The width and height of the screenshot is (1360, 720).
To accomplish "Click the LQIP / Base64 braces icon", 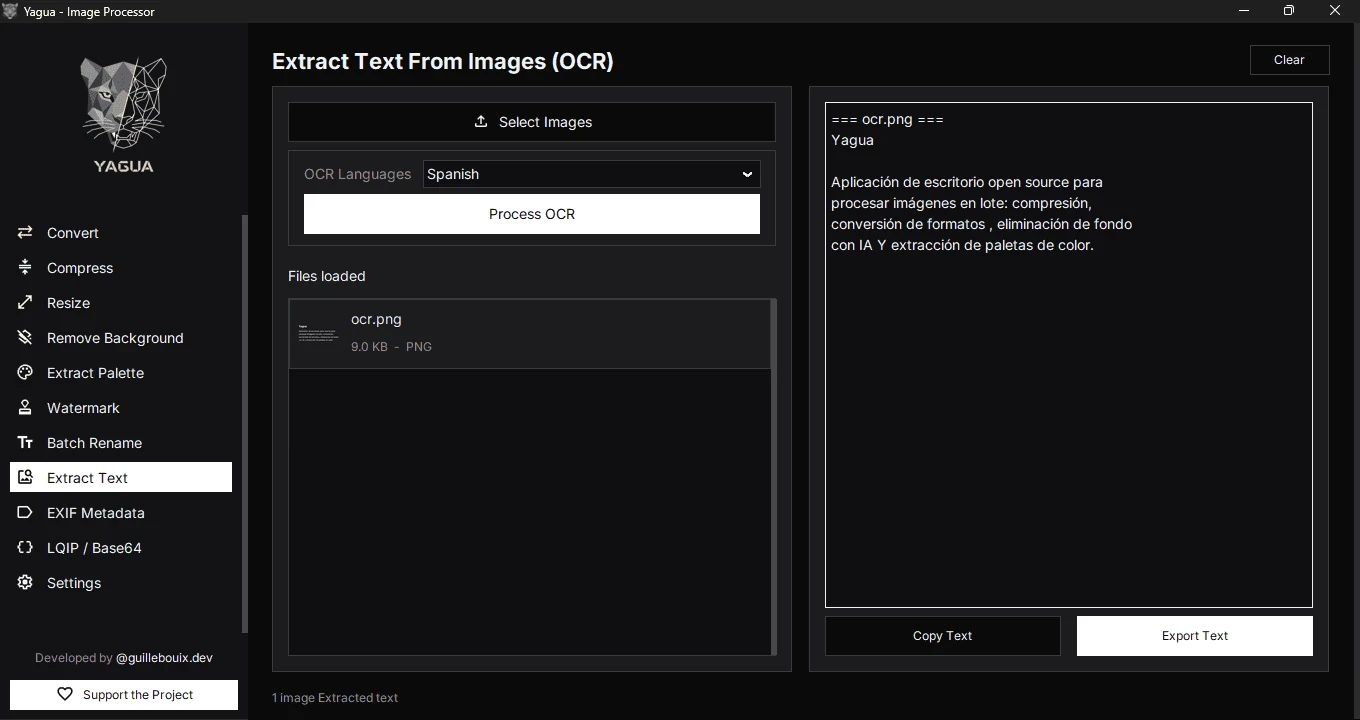I will click(25, 548).
